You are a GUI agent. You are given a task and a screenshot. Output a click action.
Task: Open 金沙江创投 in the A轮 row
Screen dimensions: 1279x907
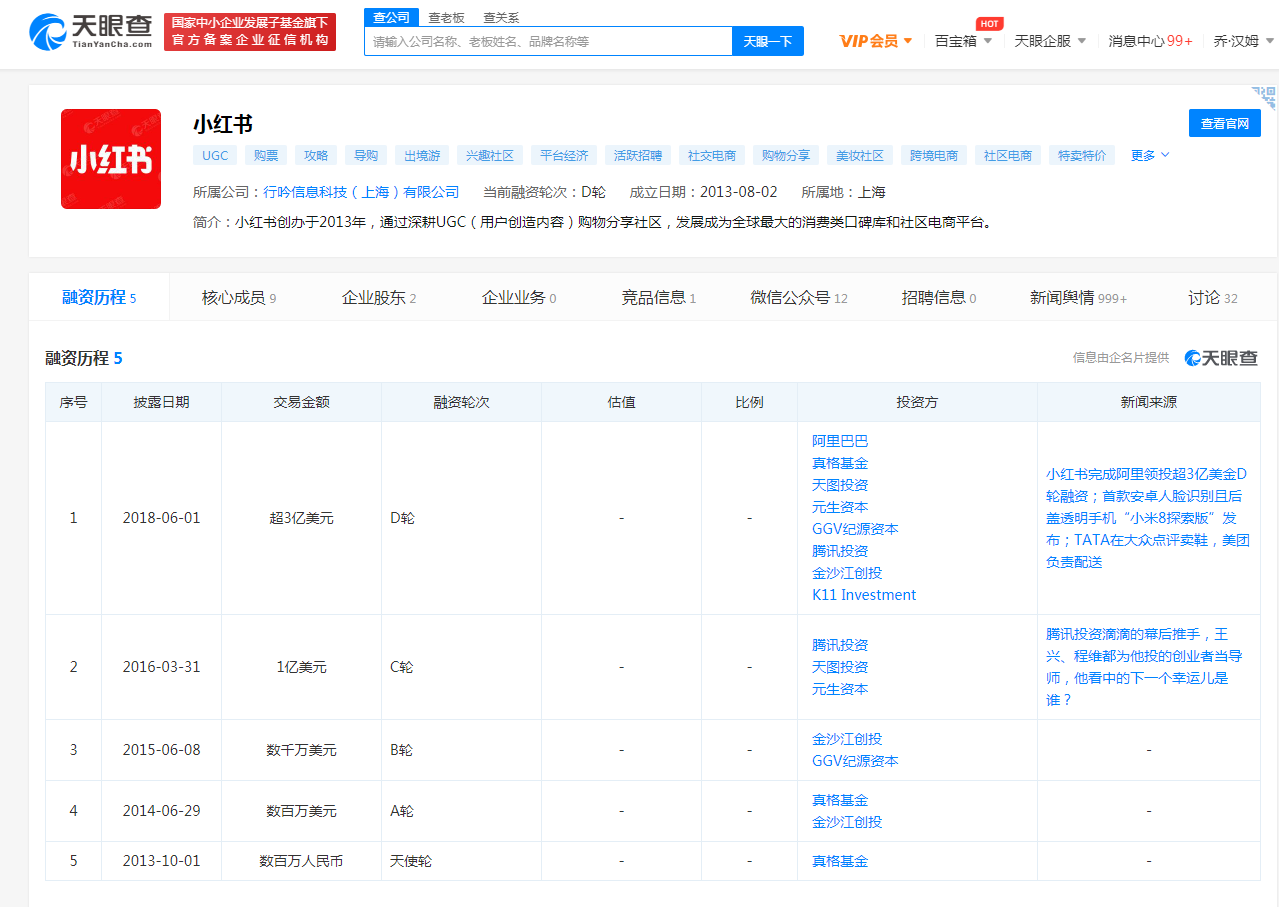847,822
